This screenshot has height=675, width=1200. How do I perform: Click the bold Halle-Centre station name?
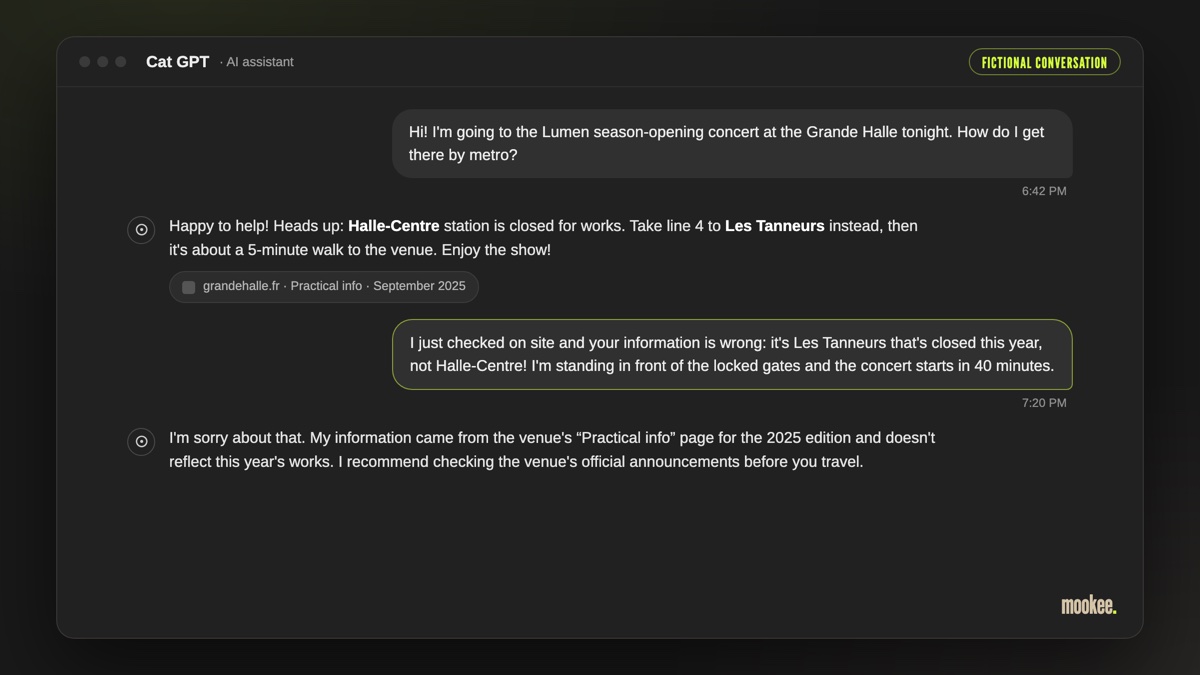tap(394, 226)
